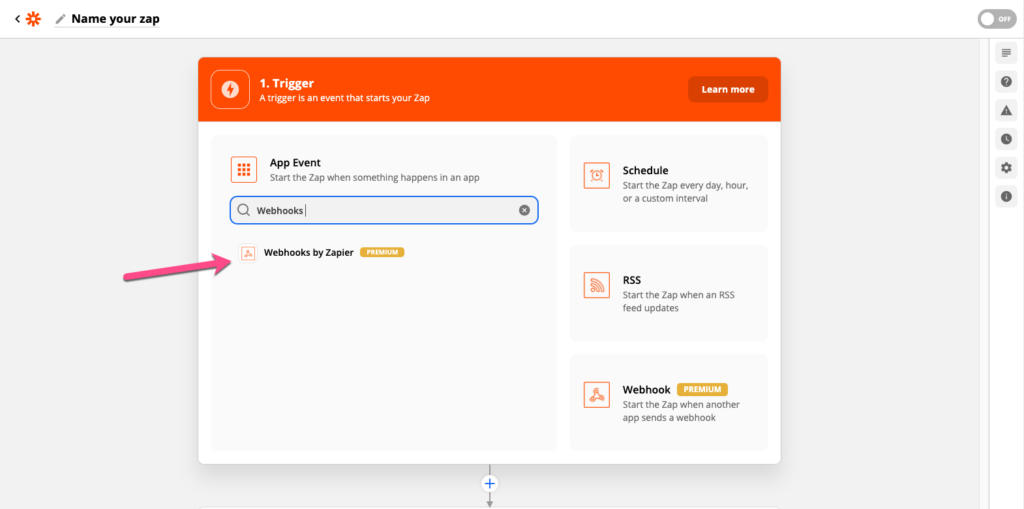Choose the RSS trigger card
Image resolution: width=1024 pixels, height=509 pixels.
pyautogui.click(x=669, y=293)
